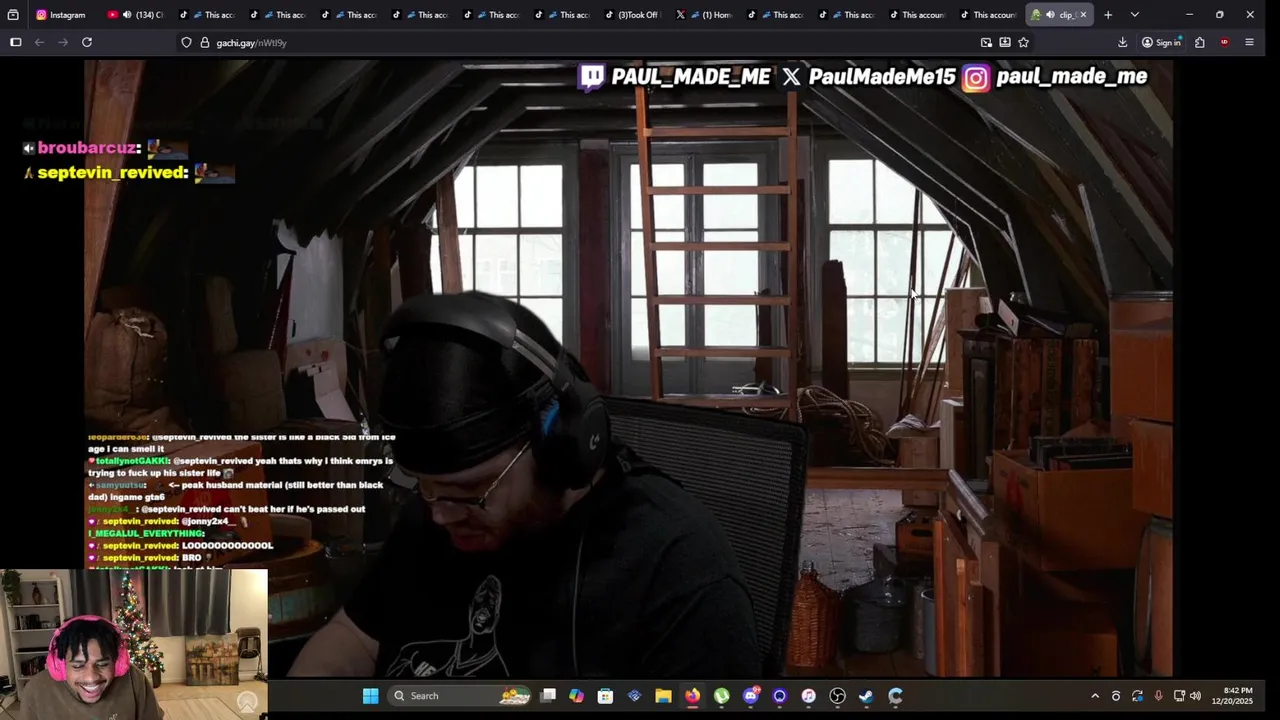Open the Firefox hamburger application menu

pyautogui.click(x=1249, y=42)
